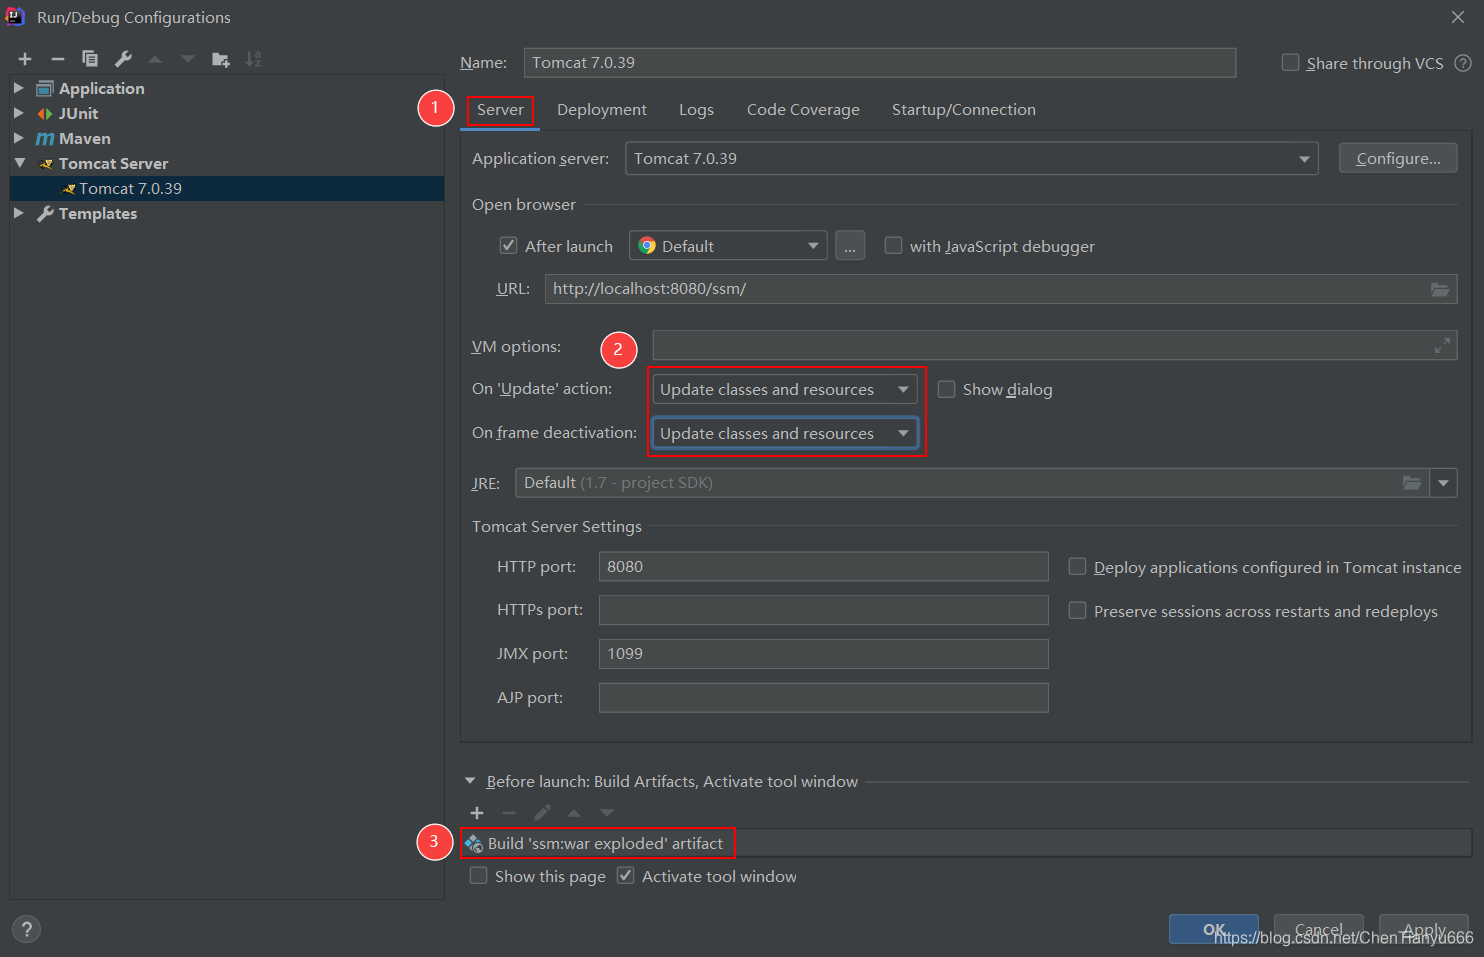Screen dimensions: 1484x957
Task: Click the Copy Configuration icon
Action: click(90, 59)
